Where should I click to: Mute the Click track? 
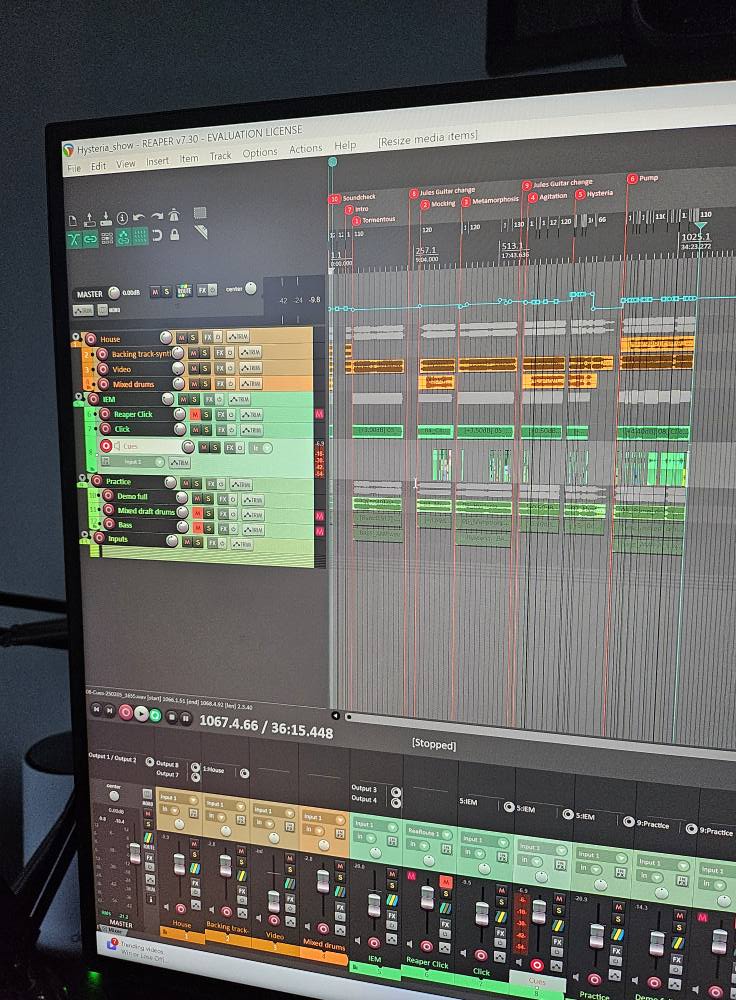[196, 430]
